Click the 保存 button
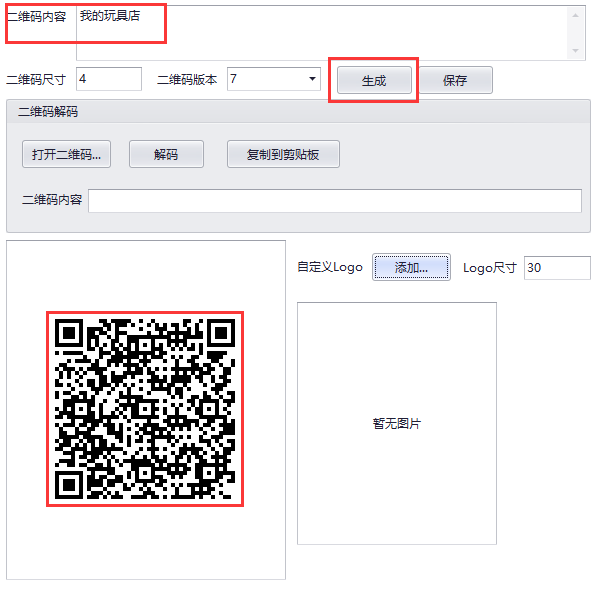The width and height of the screenshot is (593, 595). [455, 80]
